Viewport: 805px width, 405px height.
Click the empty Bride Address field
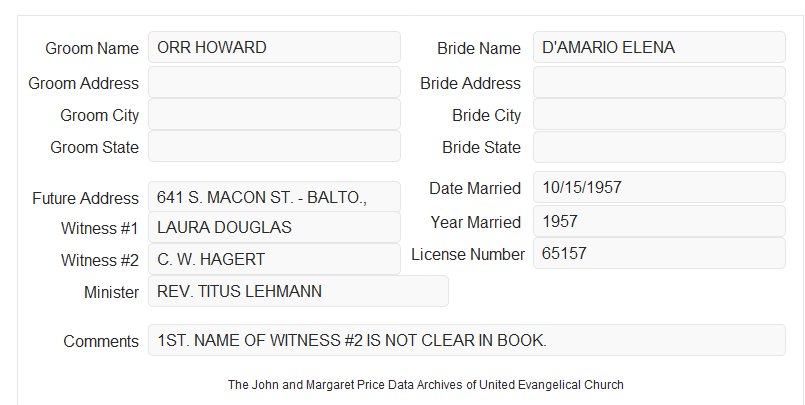click(659, 82)
